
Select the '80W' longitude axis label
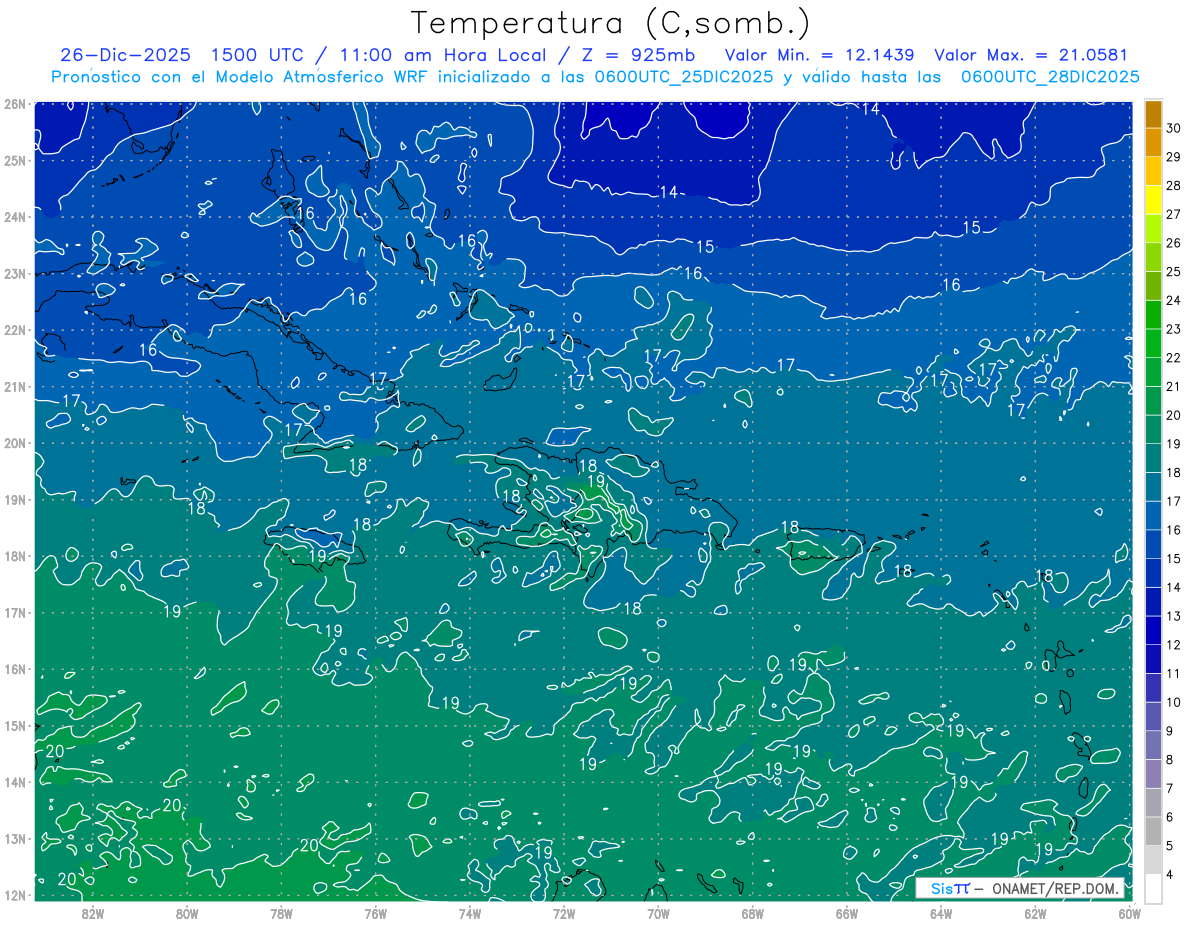coord(187,913)
